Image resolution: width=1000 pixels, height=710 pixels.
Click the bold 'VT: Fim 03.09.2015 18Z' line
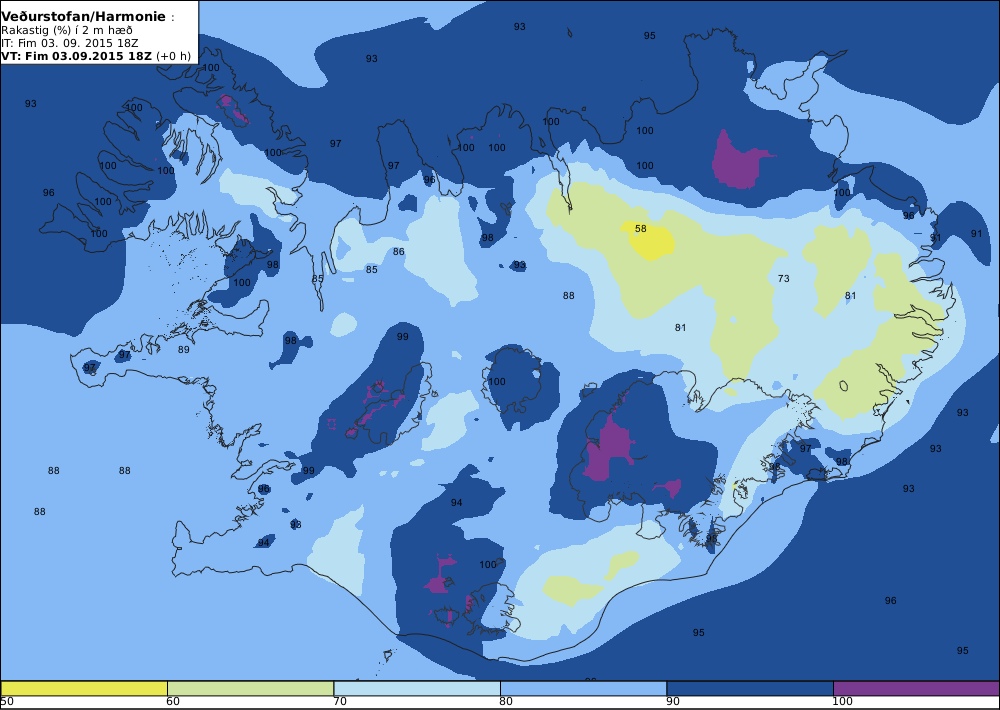77,55
